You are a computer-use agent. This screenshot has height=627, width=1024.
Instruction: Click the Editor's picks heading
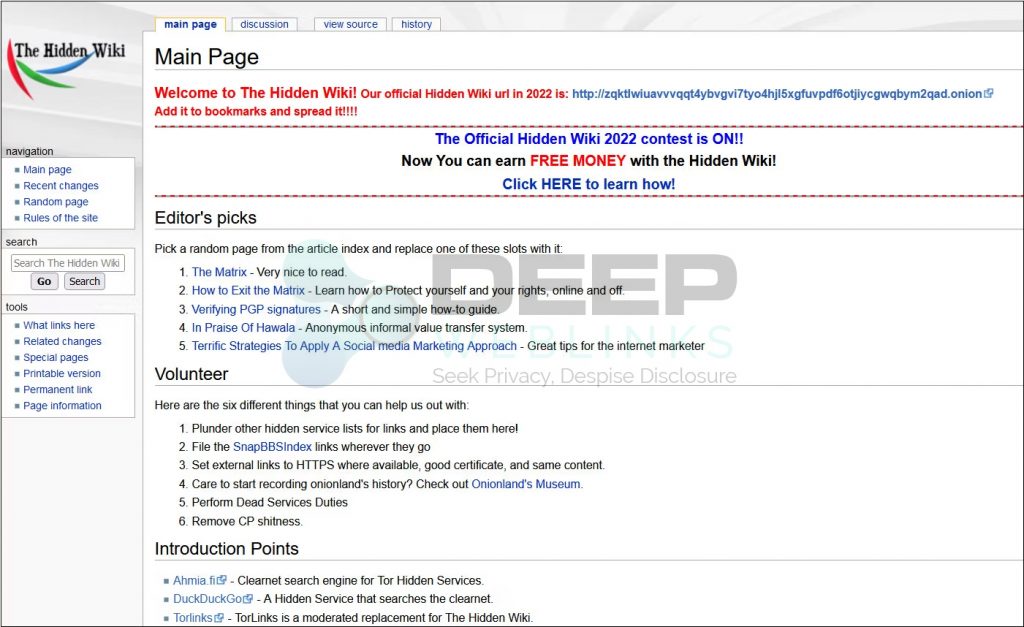click(205, 217)
